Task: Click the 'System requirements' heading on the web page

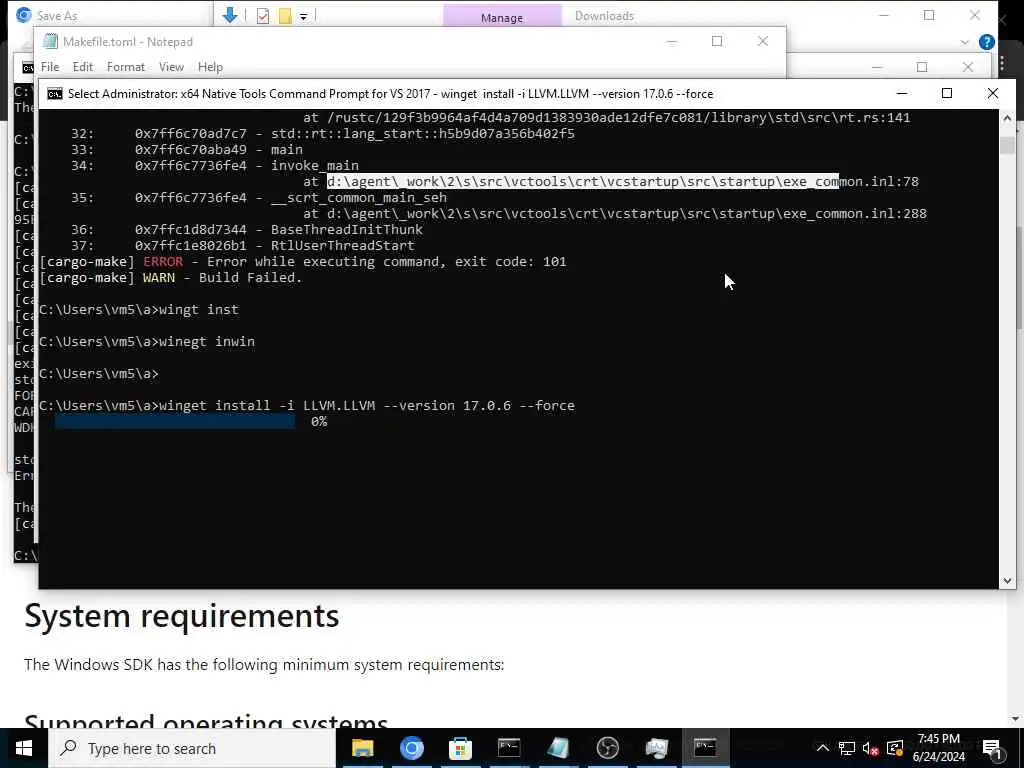Action: (x=182, y=616)
